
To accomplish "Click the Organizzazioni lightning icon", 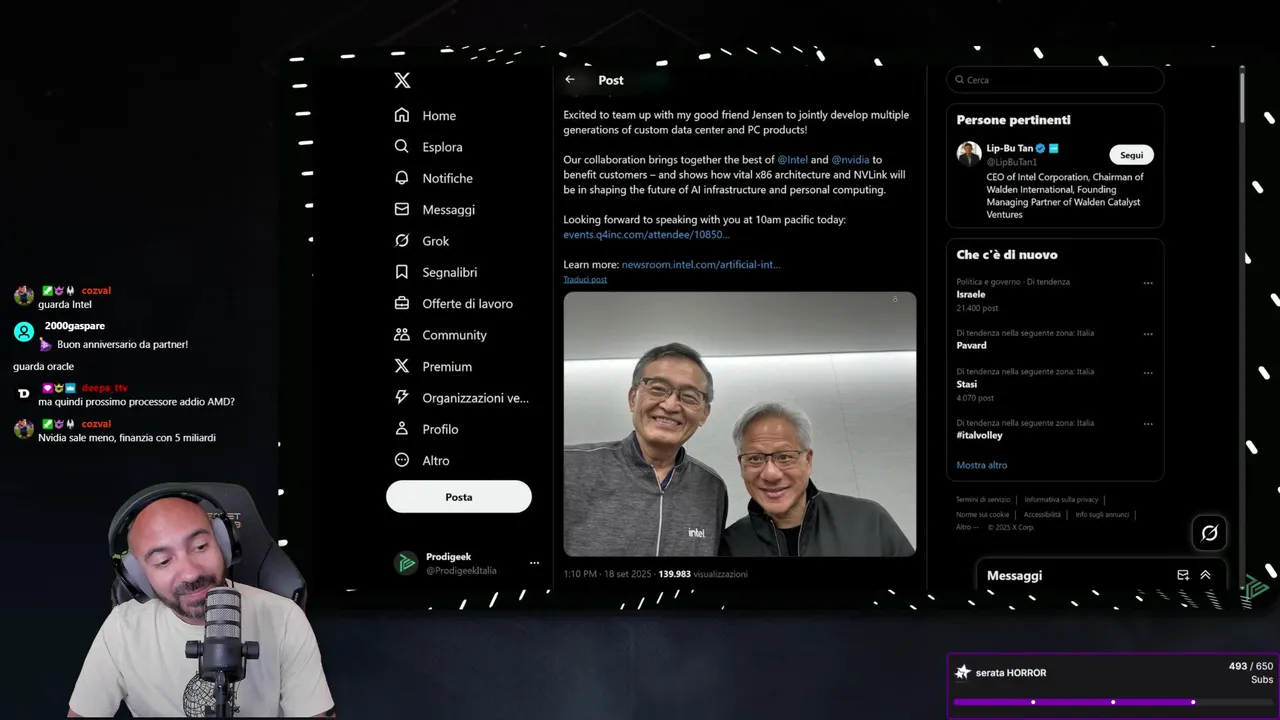I will coord(402,397).
